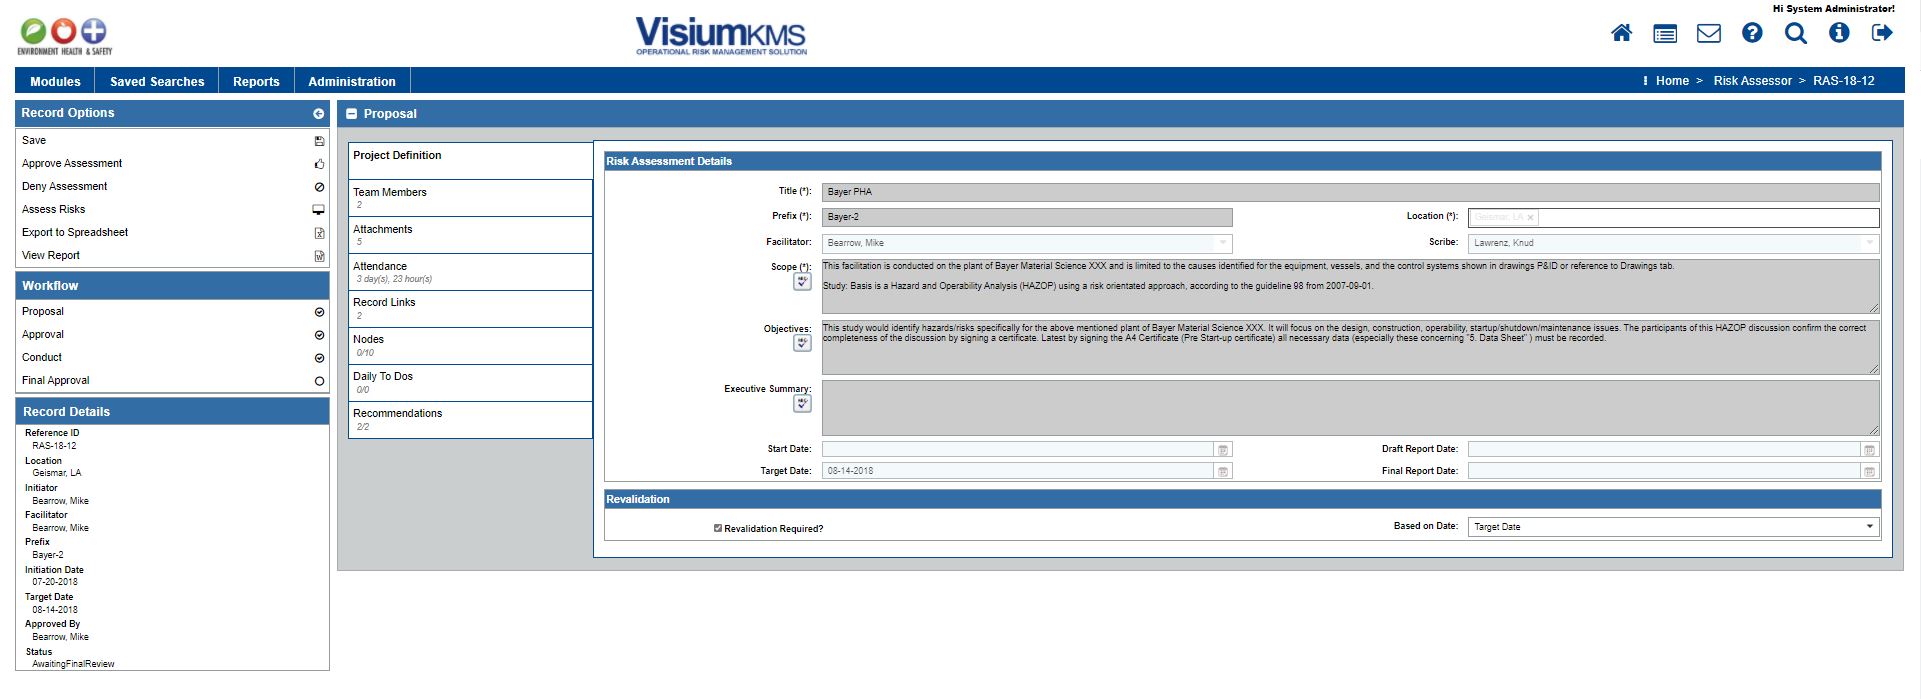
Task: Go to Home via the house icon
Action: [x=1621, y=33]
